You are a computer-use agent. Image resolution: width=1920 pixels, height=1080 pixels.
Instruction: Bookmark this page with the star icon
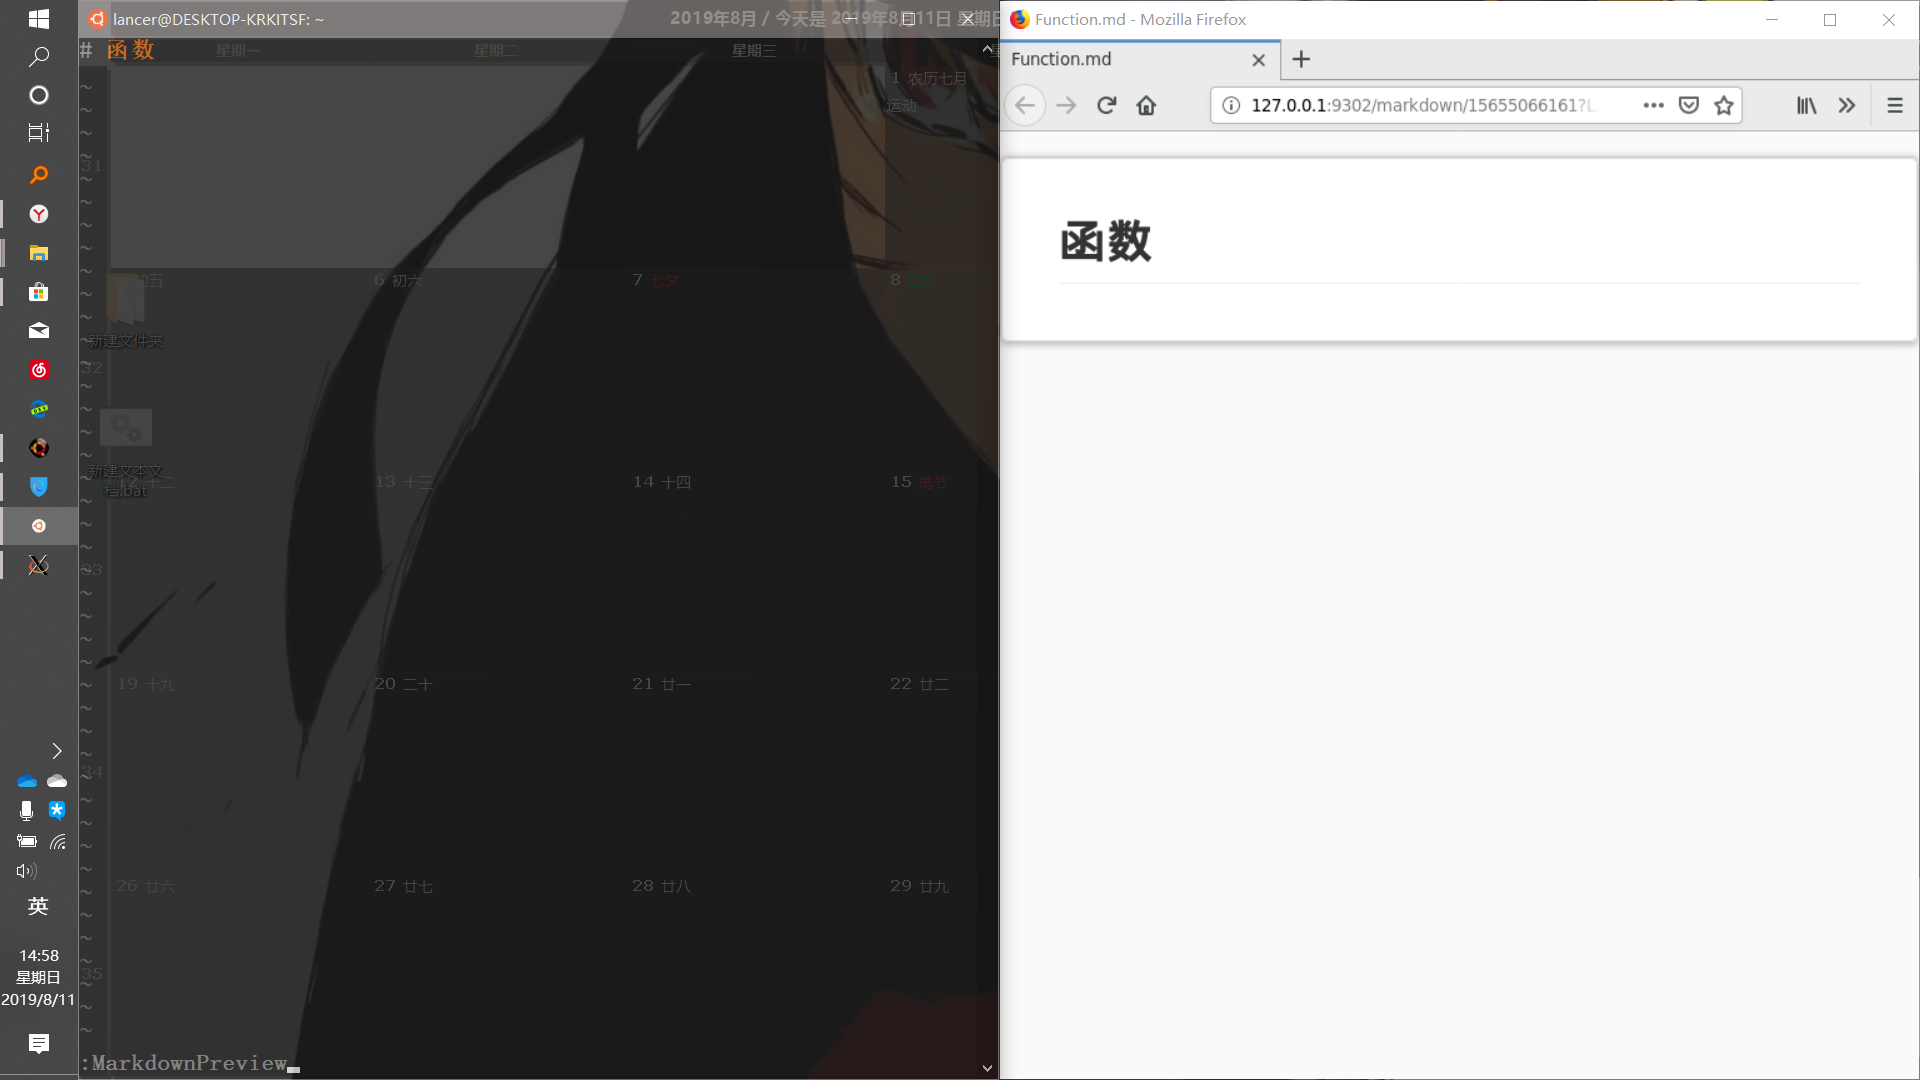pos(1724,105)
